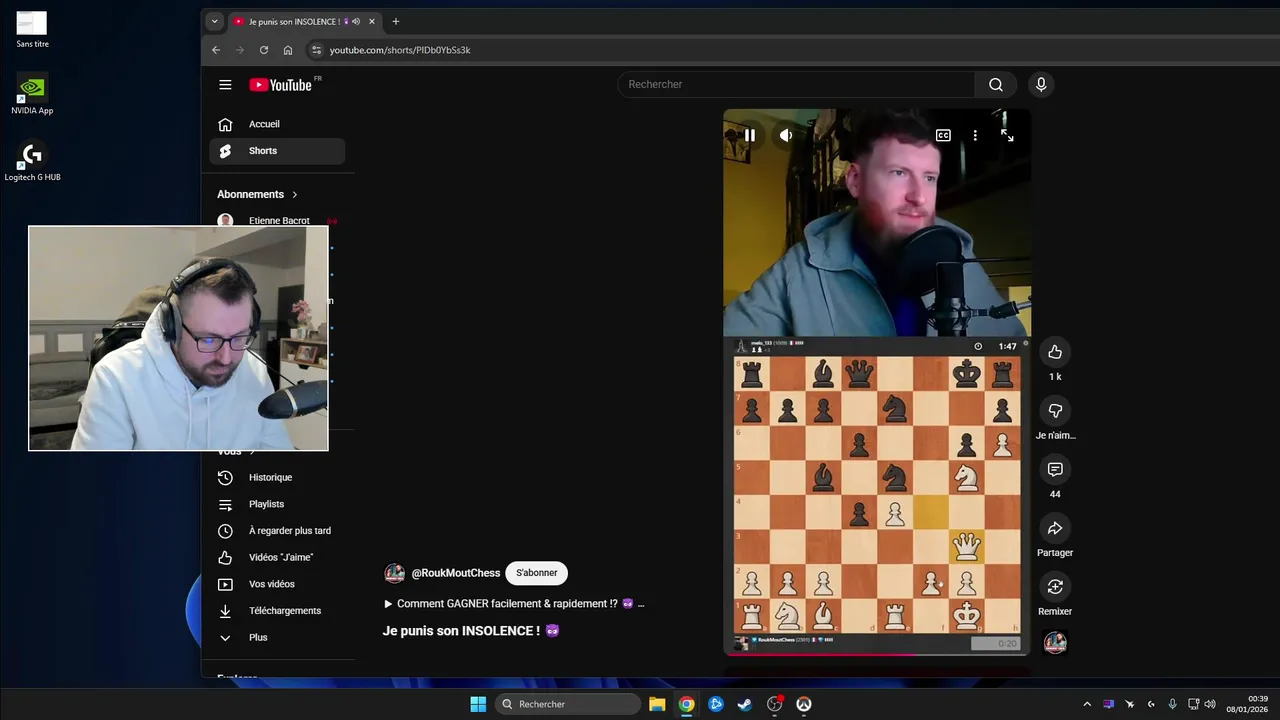Screen dimensions: 1280x720
Task: Reload the YouTube page
Action: (x=264, y=50)
